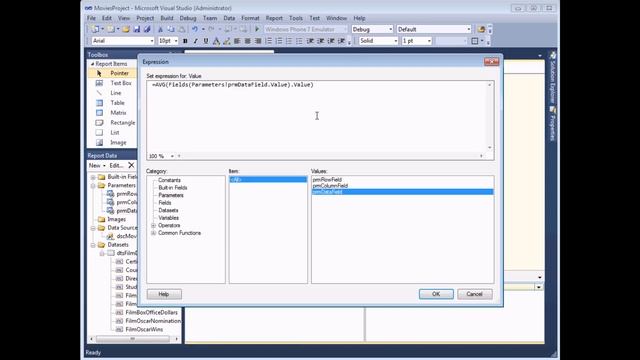
Task: Click the Save All toolbar icon
Action: [147, 29]
